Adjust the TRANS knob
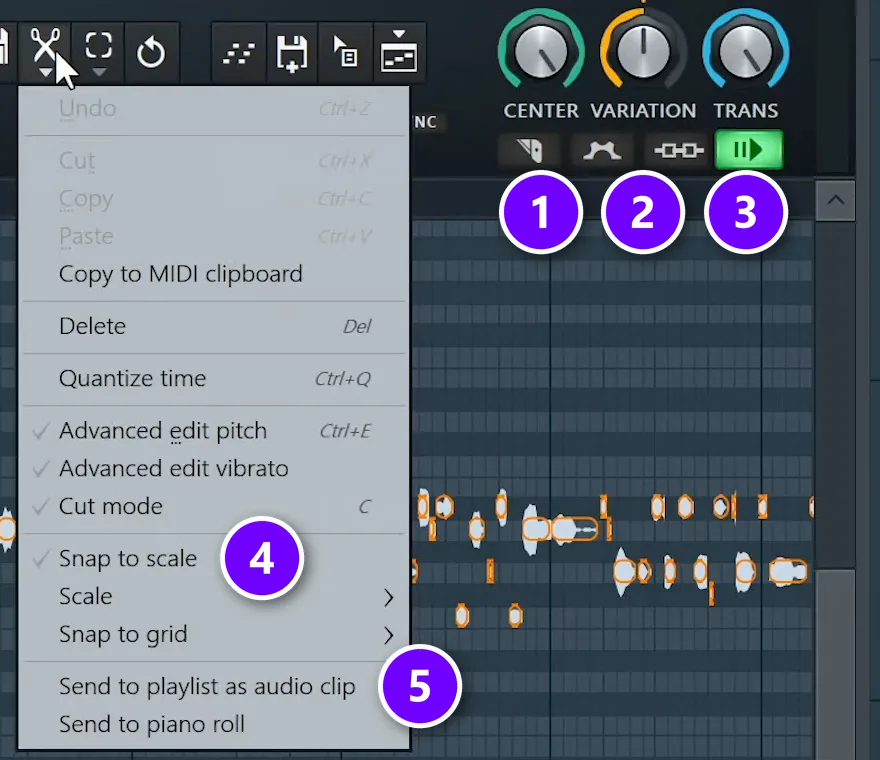This screenshot has height=760, width=880. (745, 51)
